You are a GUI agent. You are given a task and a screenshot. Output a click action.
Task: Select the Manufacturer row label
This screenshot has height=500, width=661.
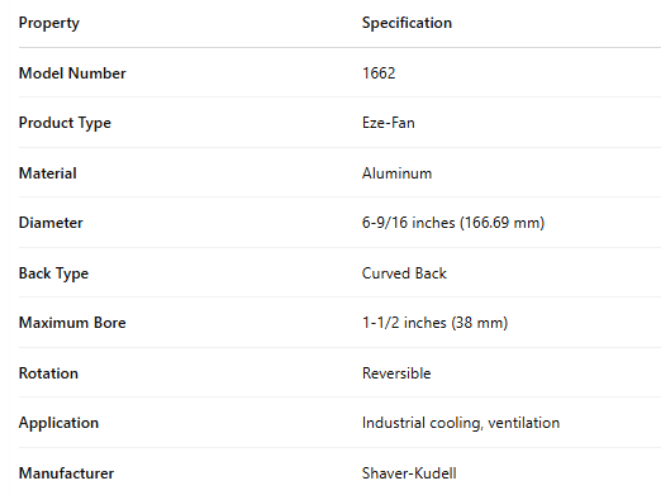point(66,473)
